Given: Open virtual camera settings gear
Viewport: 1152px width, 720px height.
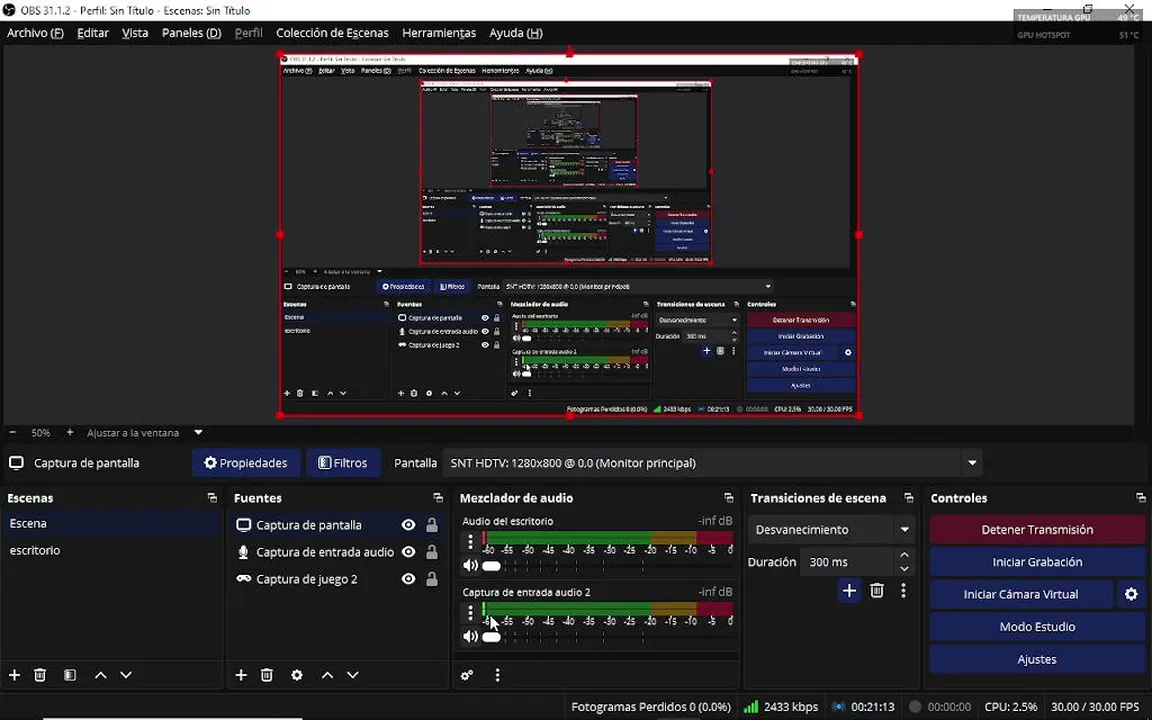Looking at the screenshot, I should [1131, 594].
